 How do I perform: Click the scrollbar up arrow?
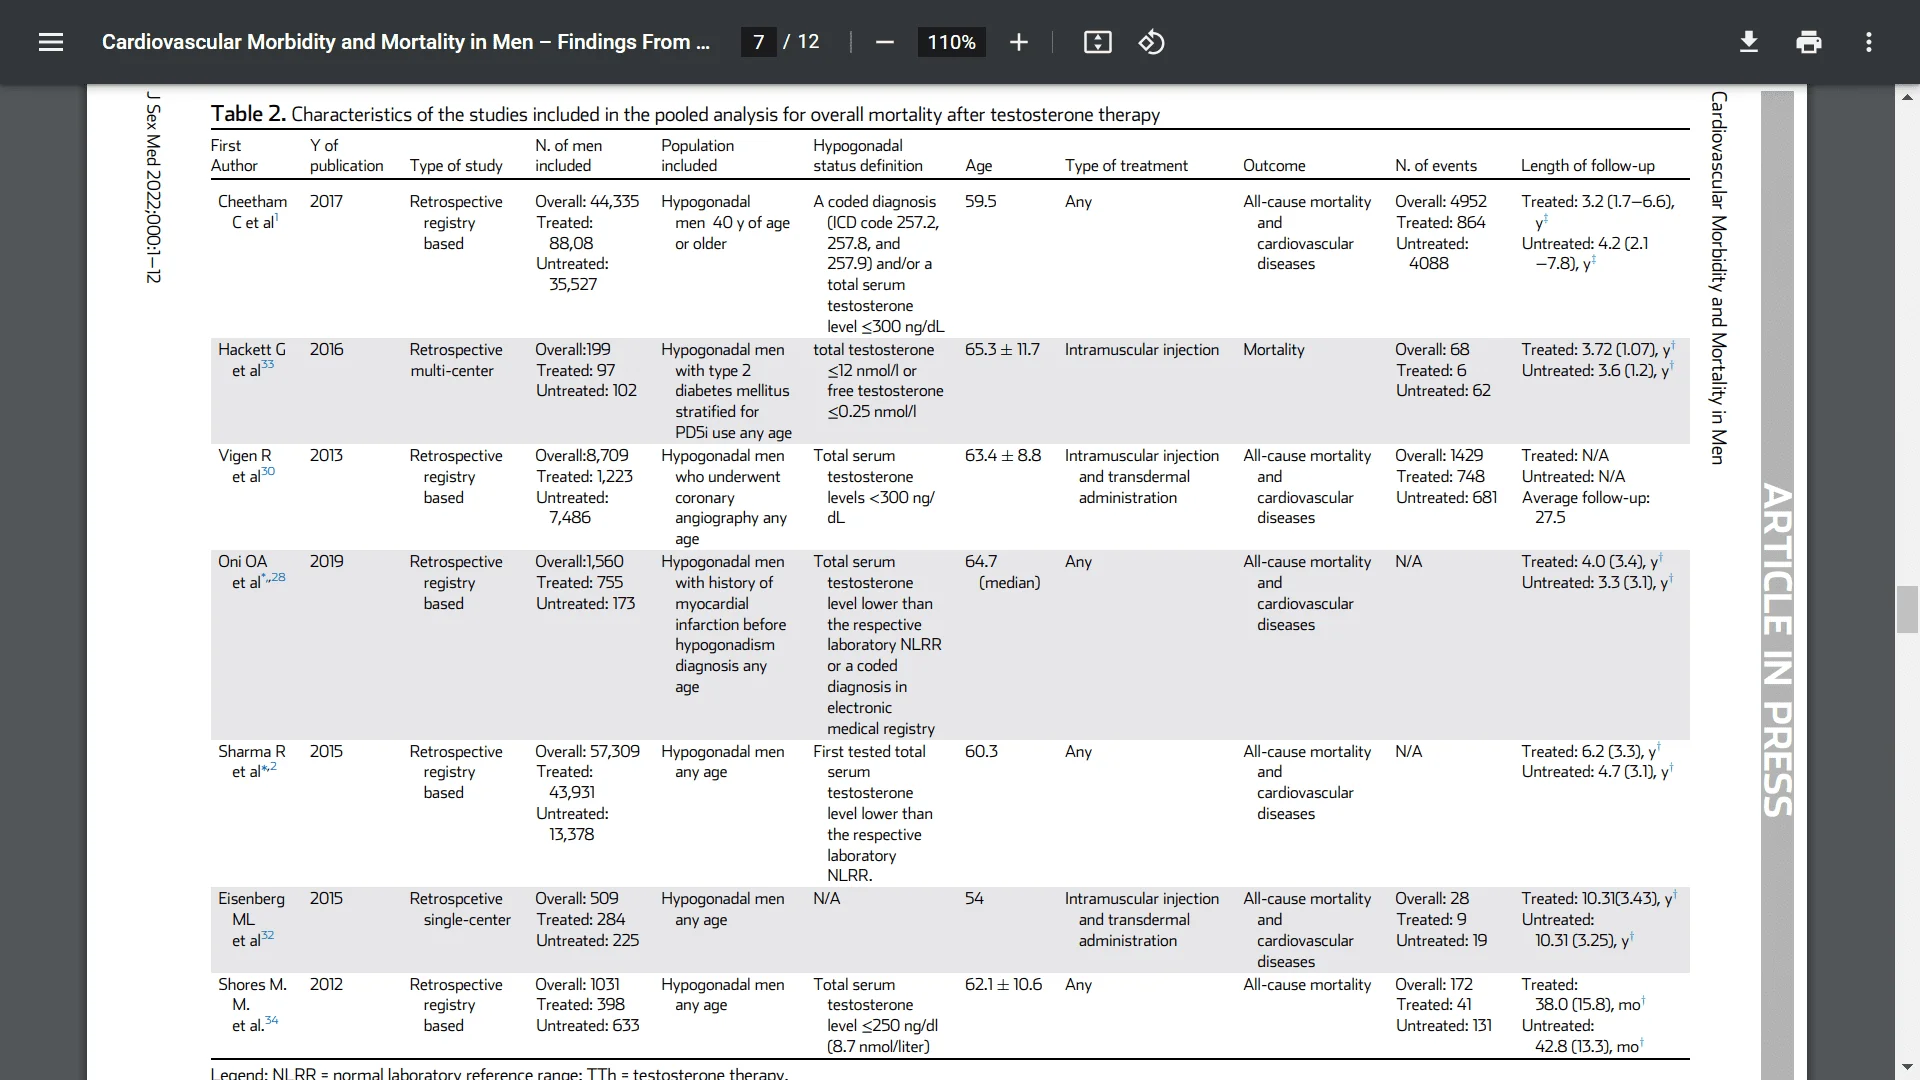click(x=1907, y=97)
